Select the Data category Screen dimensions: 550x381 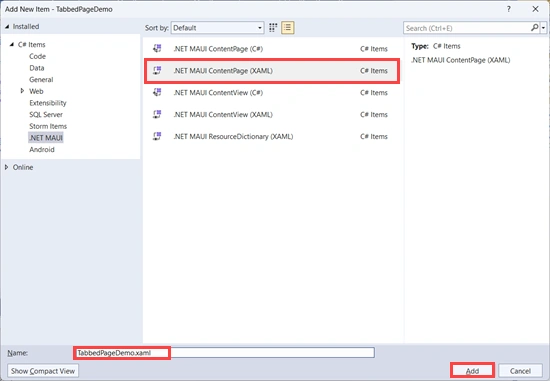point(37,68)
